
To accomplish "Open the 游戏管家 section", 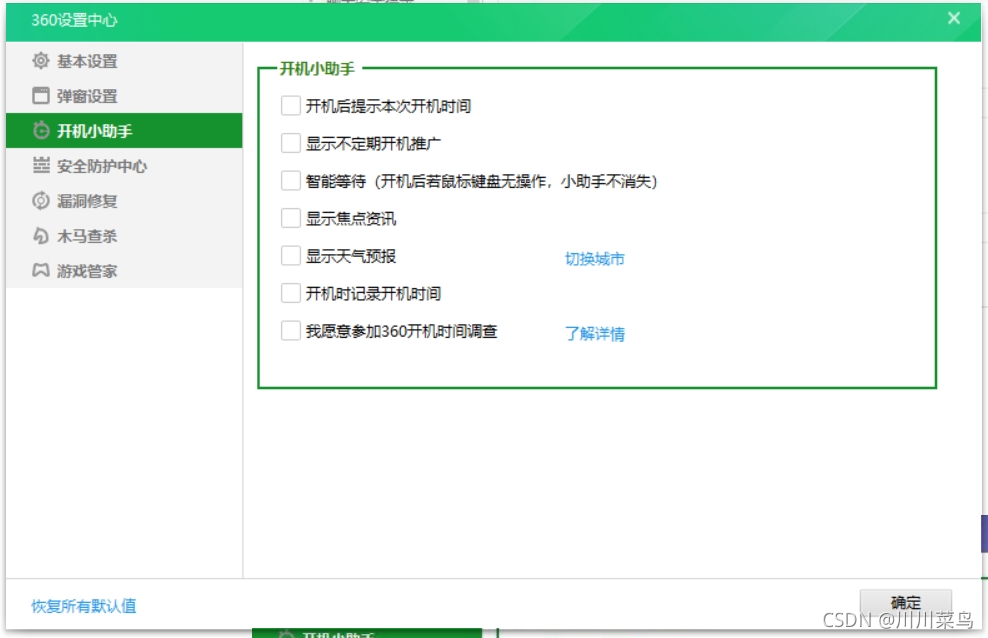I will [124, 270].
